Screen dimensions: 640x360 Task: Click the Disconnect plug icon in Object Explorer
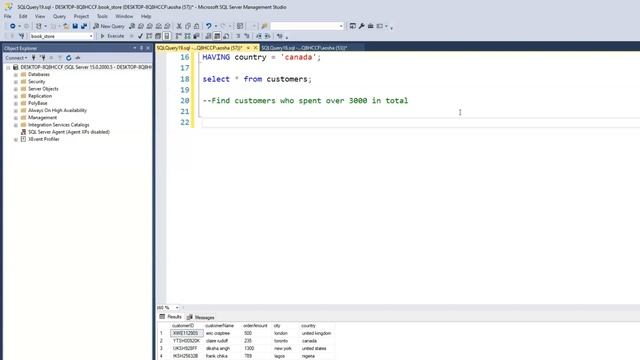pos(42,58)
